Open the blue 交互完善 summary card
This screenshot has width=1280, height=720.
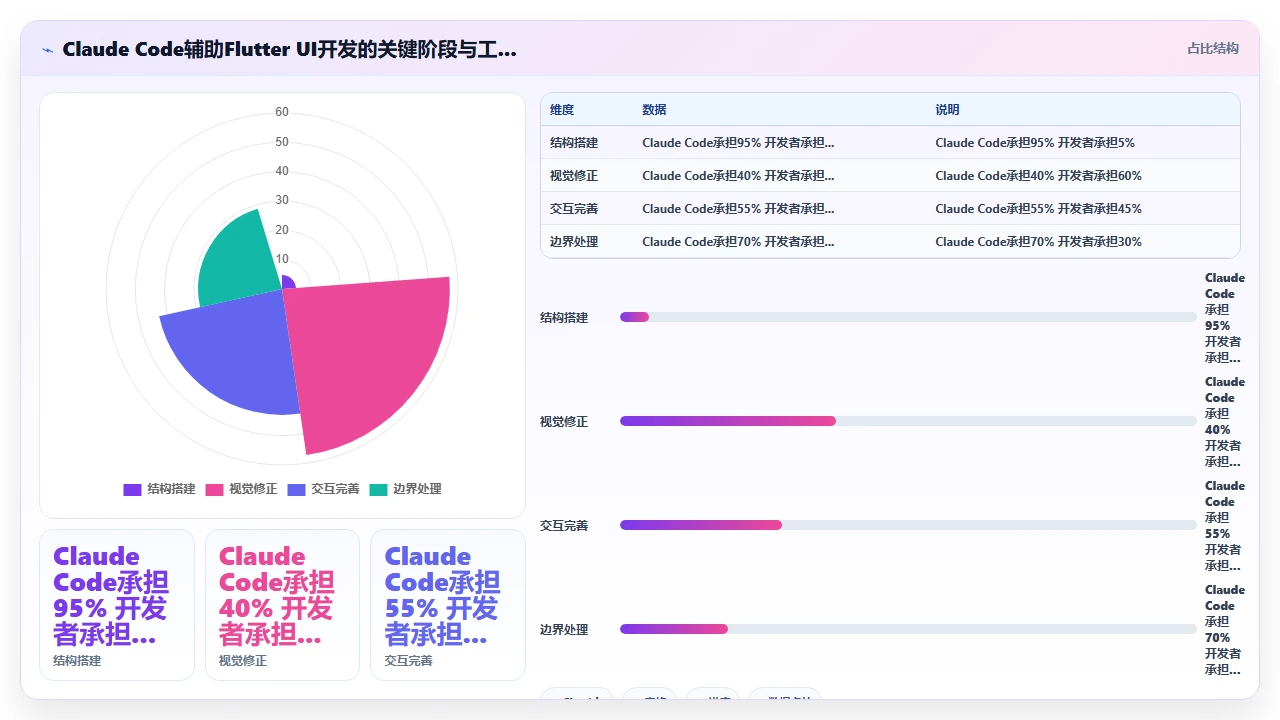(x=448, y=605)
